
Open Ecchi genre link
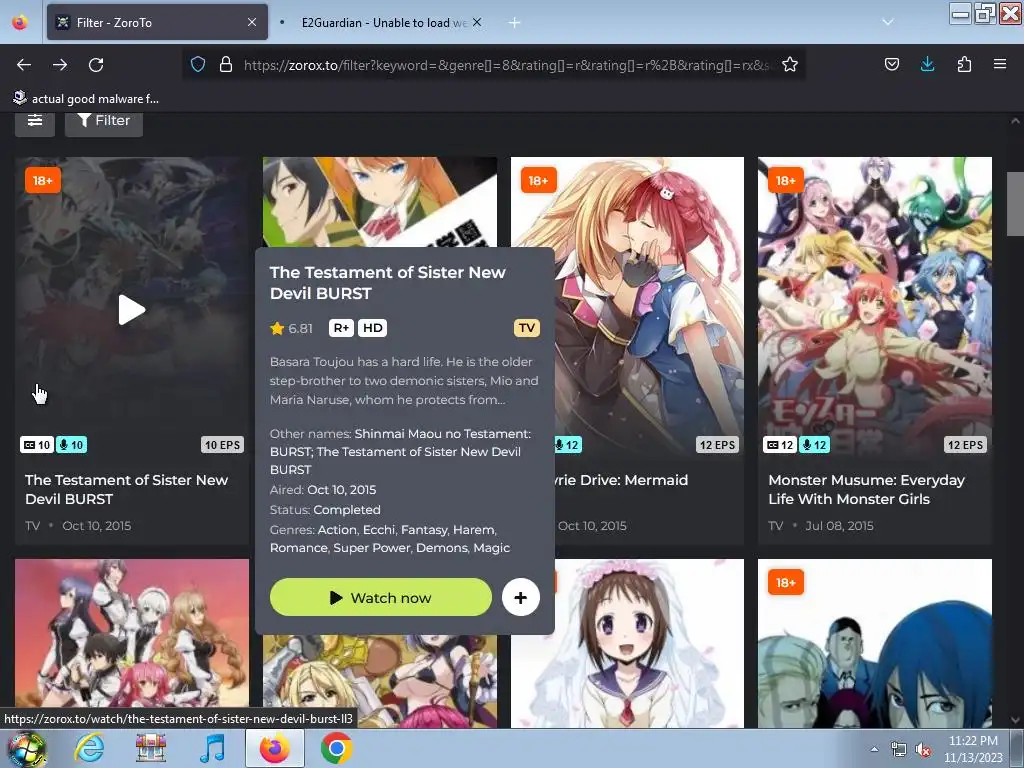(379, 530)
